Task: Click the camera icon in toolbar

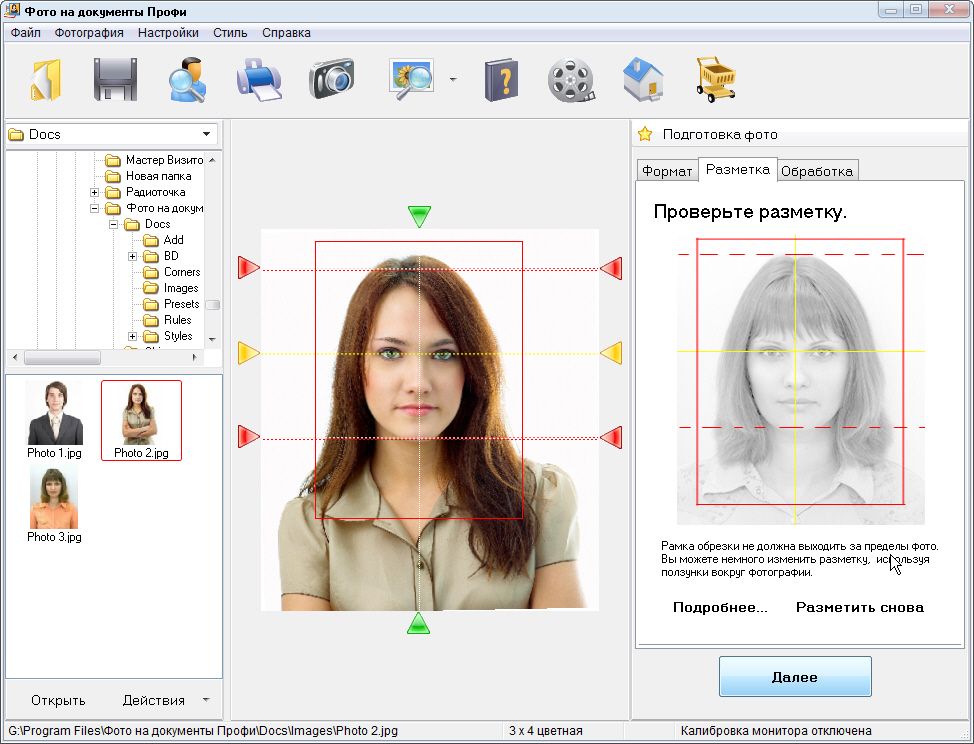Action: 331,80
